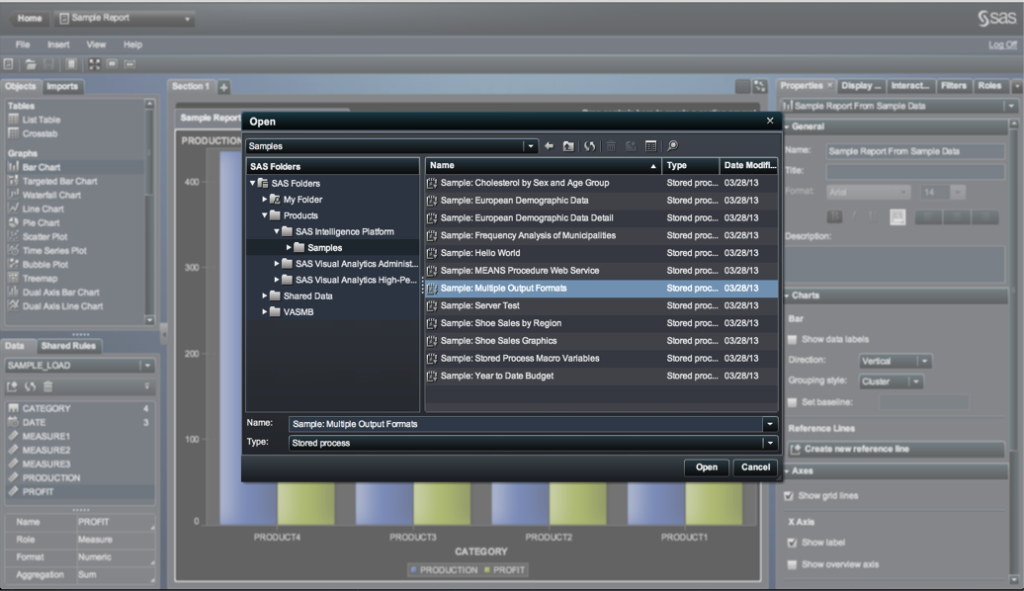
Task: Collapse the SAS Intelligence Platform node
Action: [x=276, y=232]
